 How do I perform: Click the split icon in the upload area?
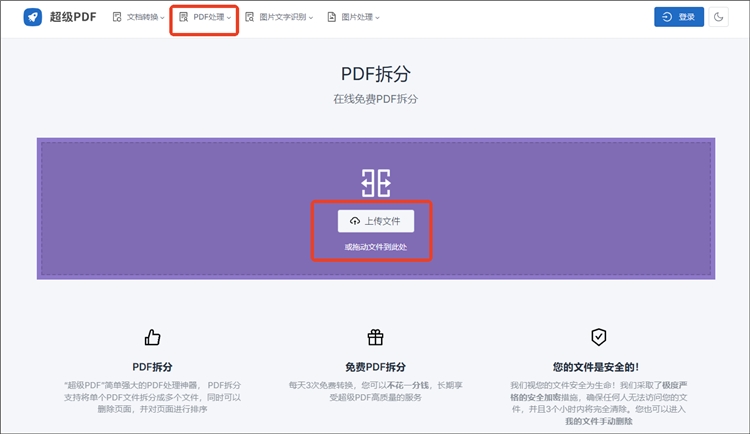coord(375,182)
